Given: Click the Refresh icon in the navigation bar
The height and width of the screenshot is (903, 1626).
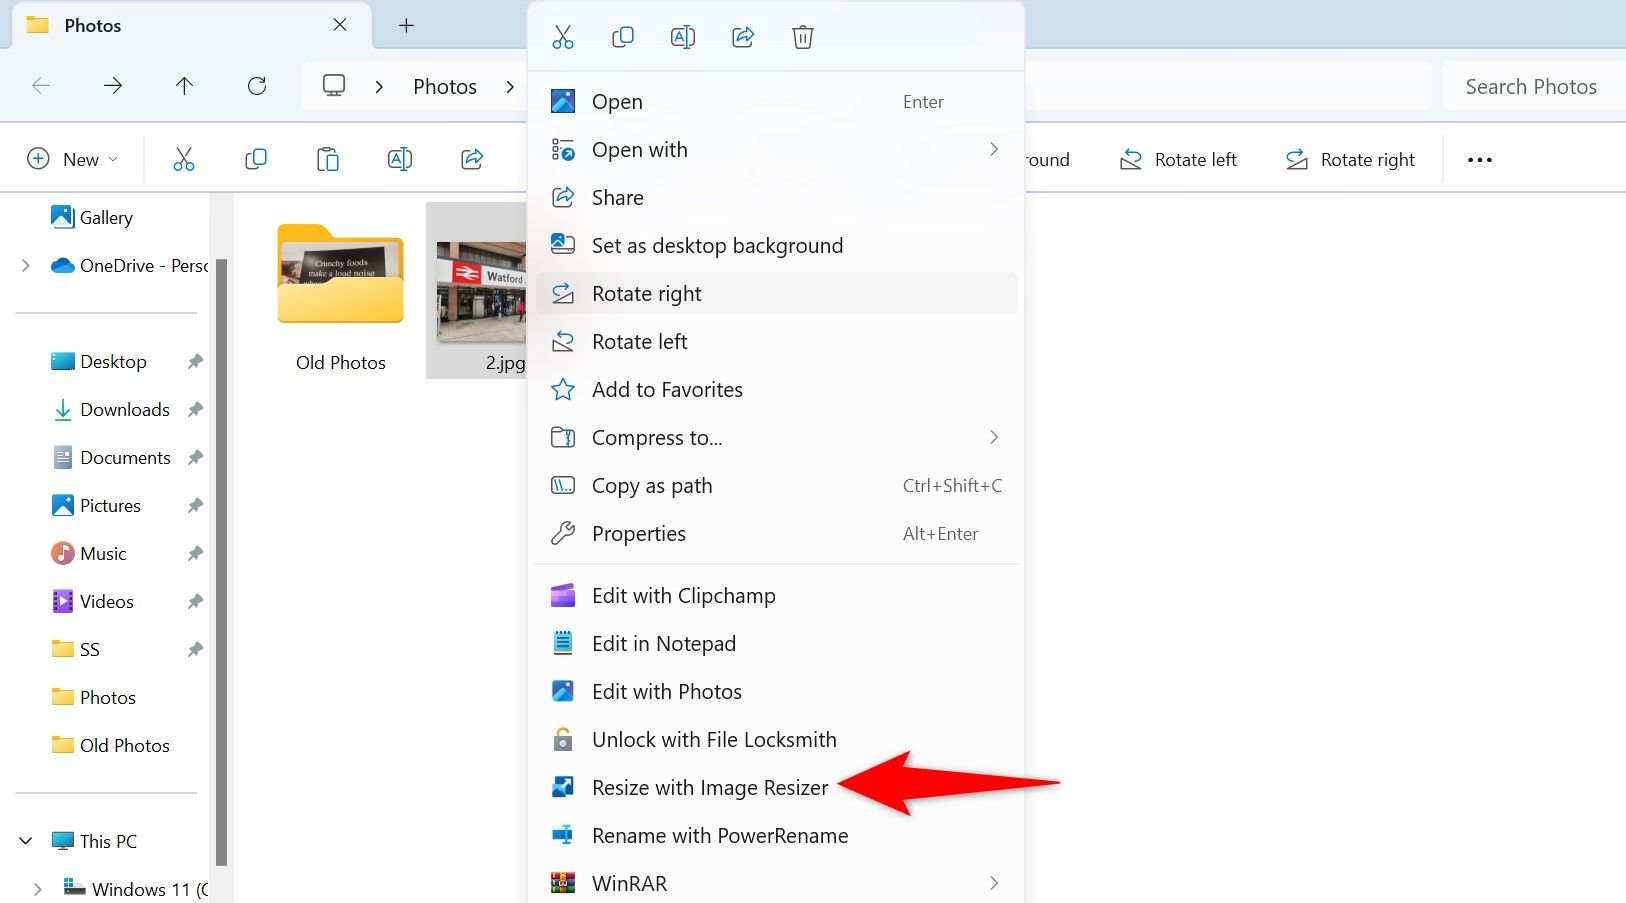Looking at the screenshot, I should tap(257, 86).
